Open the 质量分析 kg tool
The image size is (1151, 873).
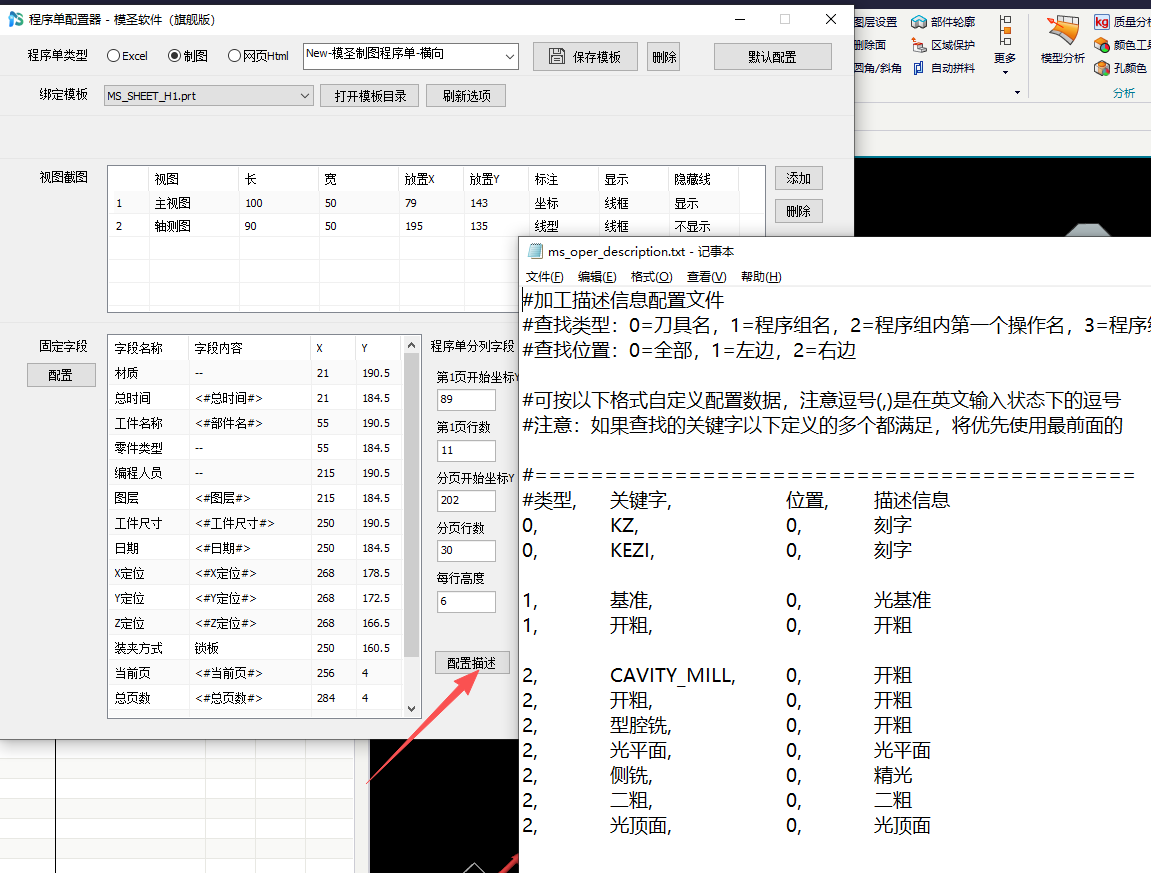click(1102, 22)
